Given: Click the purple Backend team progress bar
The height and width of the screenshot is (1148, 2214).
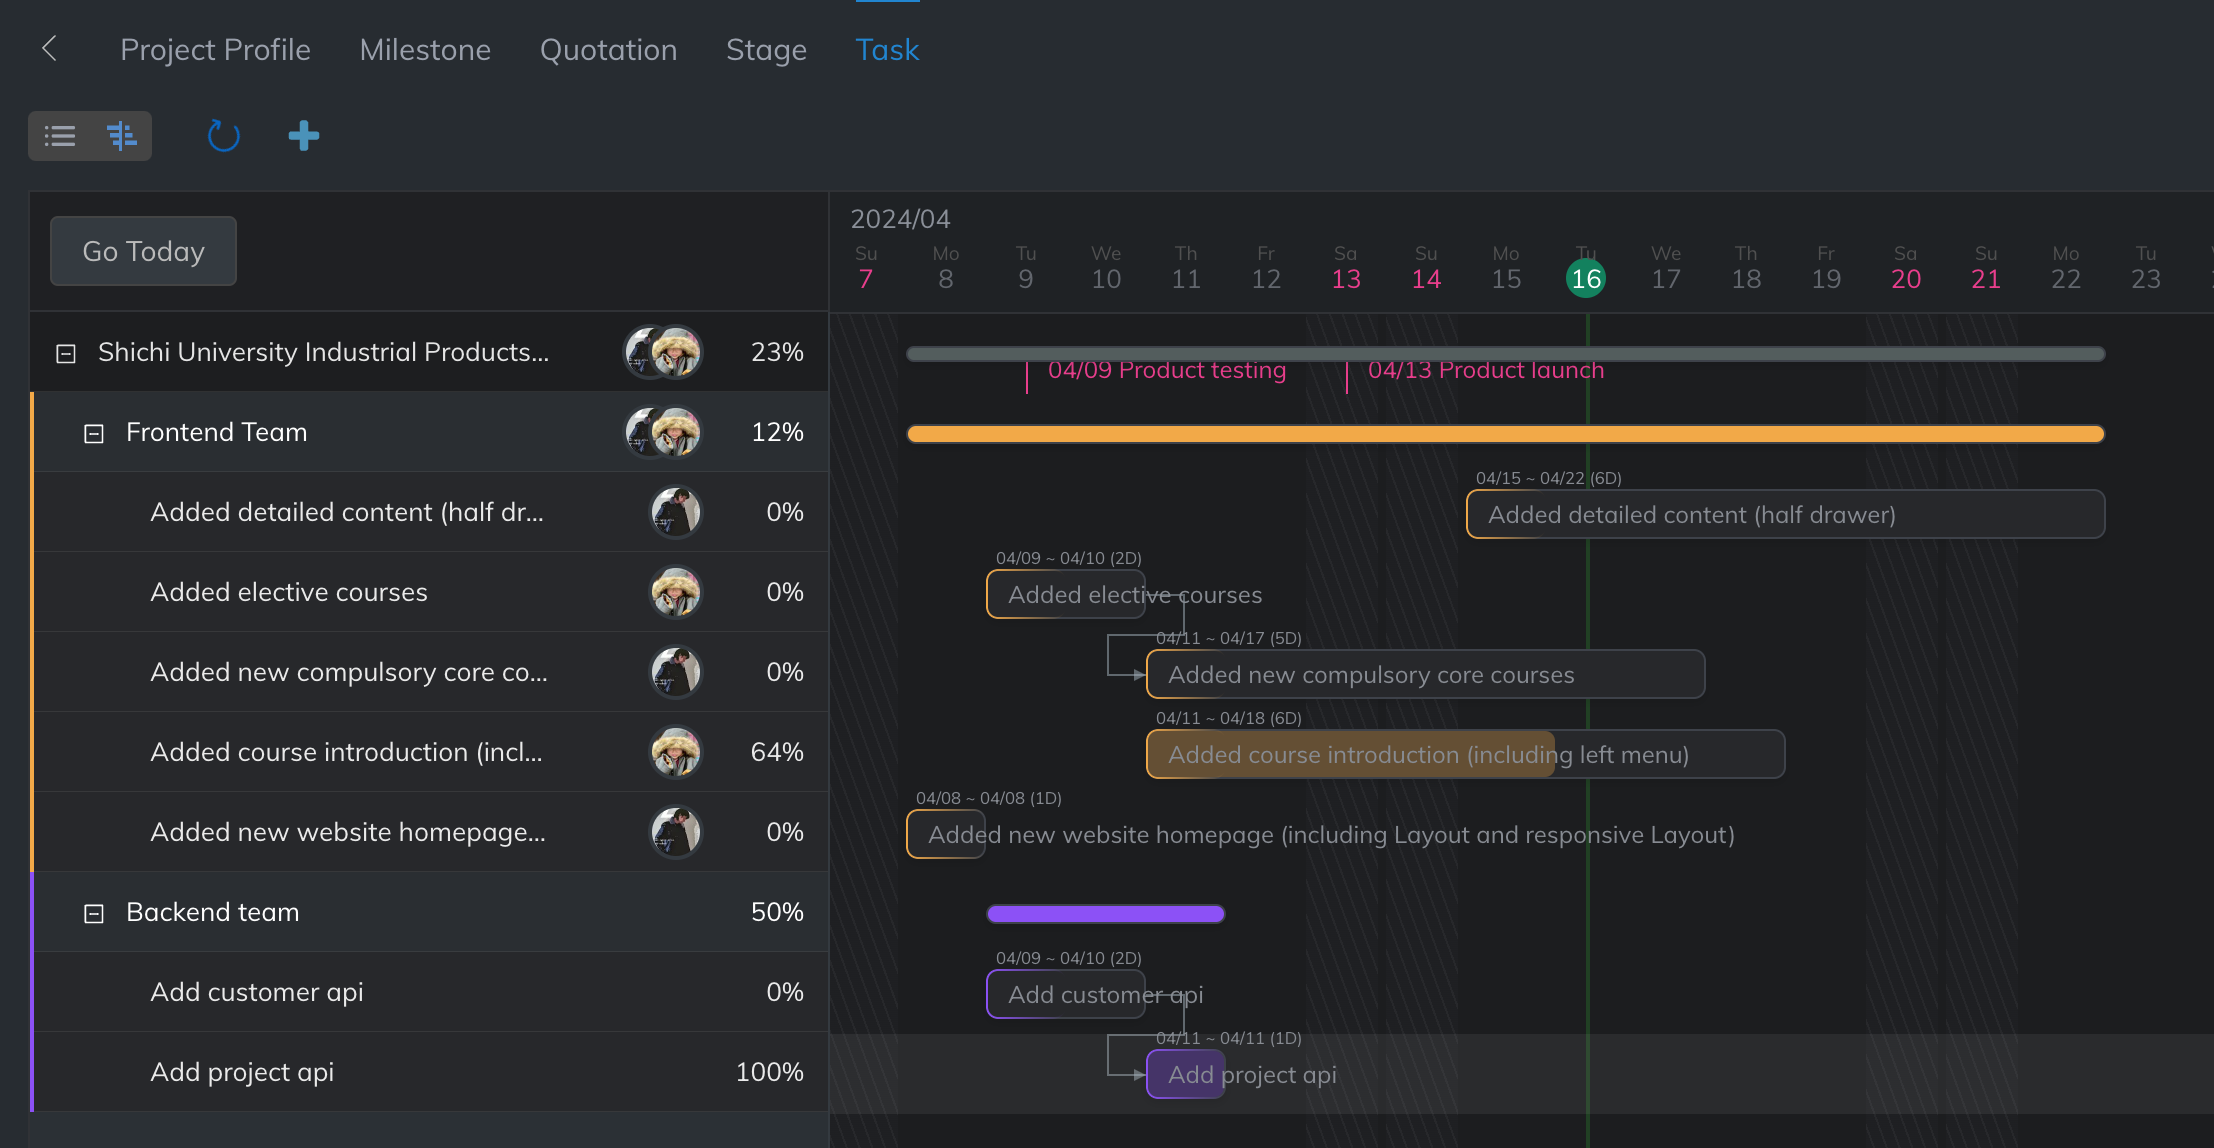Looking at the screenshot, I should [x=1105, y=913].
